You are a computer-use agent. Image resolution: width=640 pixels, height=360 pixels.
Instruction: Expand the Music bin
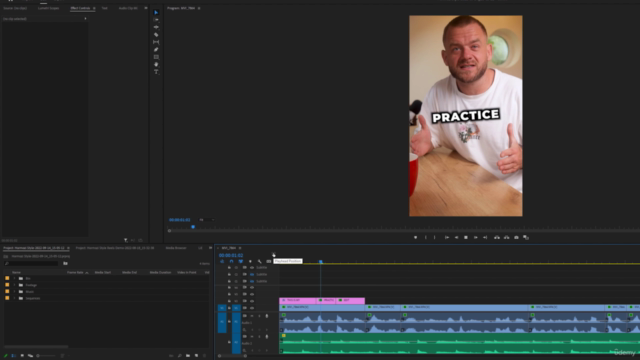click(x=14, y=291)
